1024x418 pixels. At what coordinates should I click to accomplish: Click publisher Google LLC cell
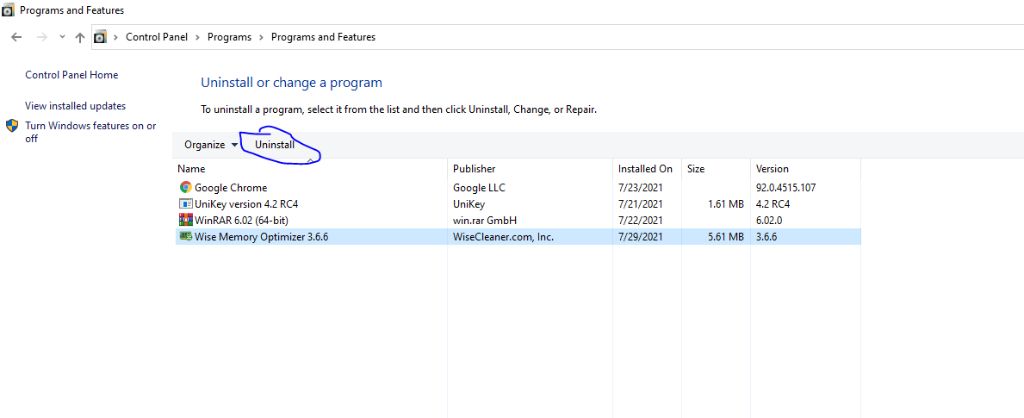(479, 187)
